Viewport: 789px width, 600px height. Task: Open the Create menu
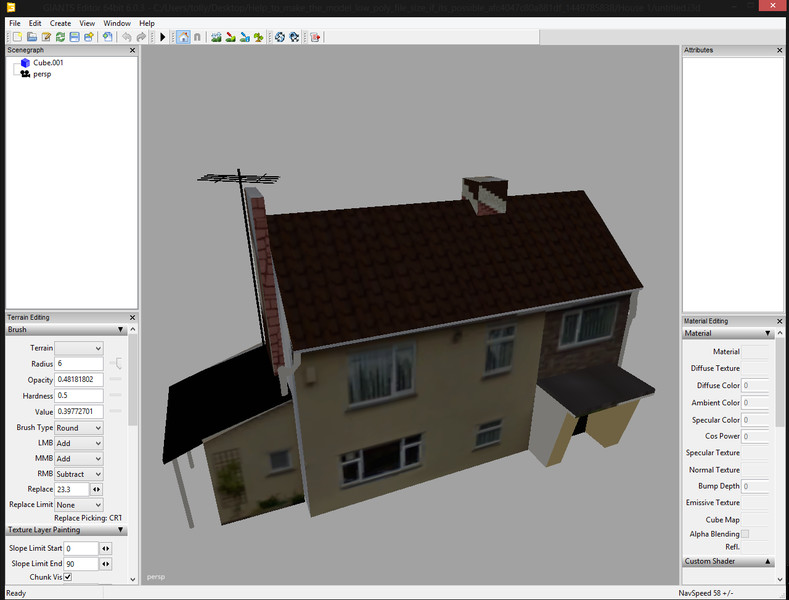(x=60, y=23)
